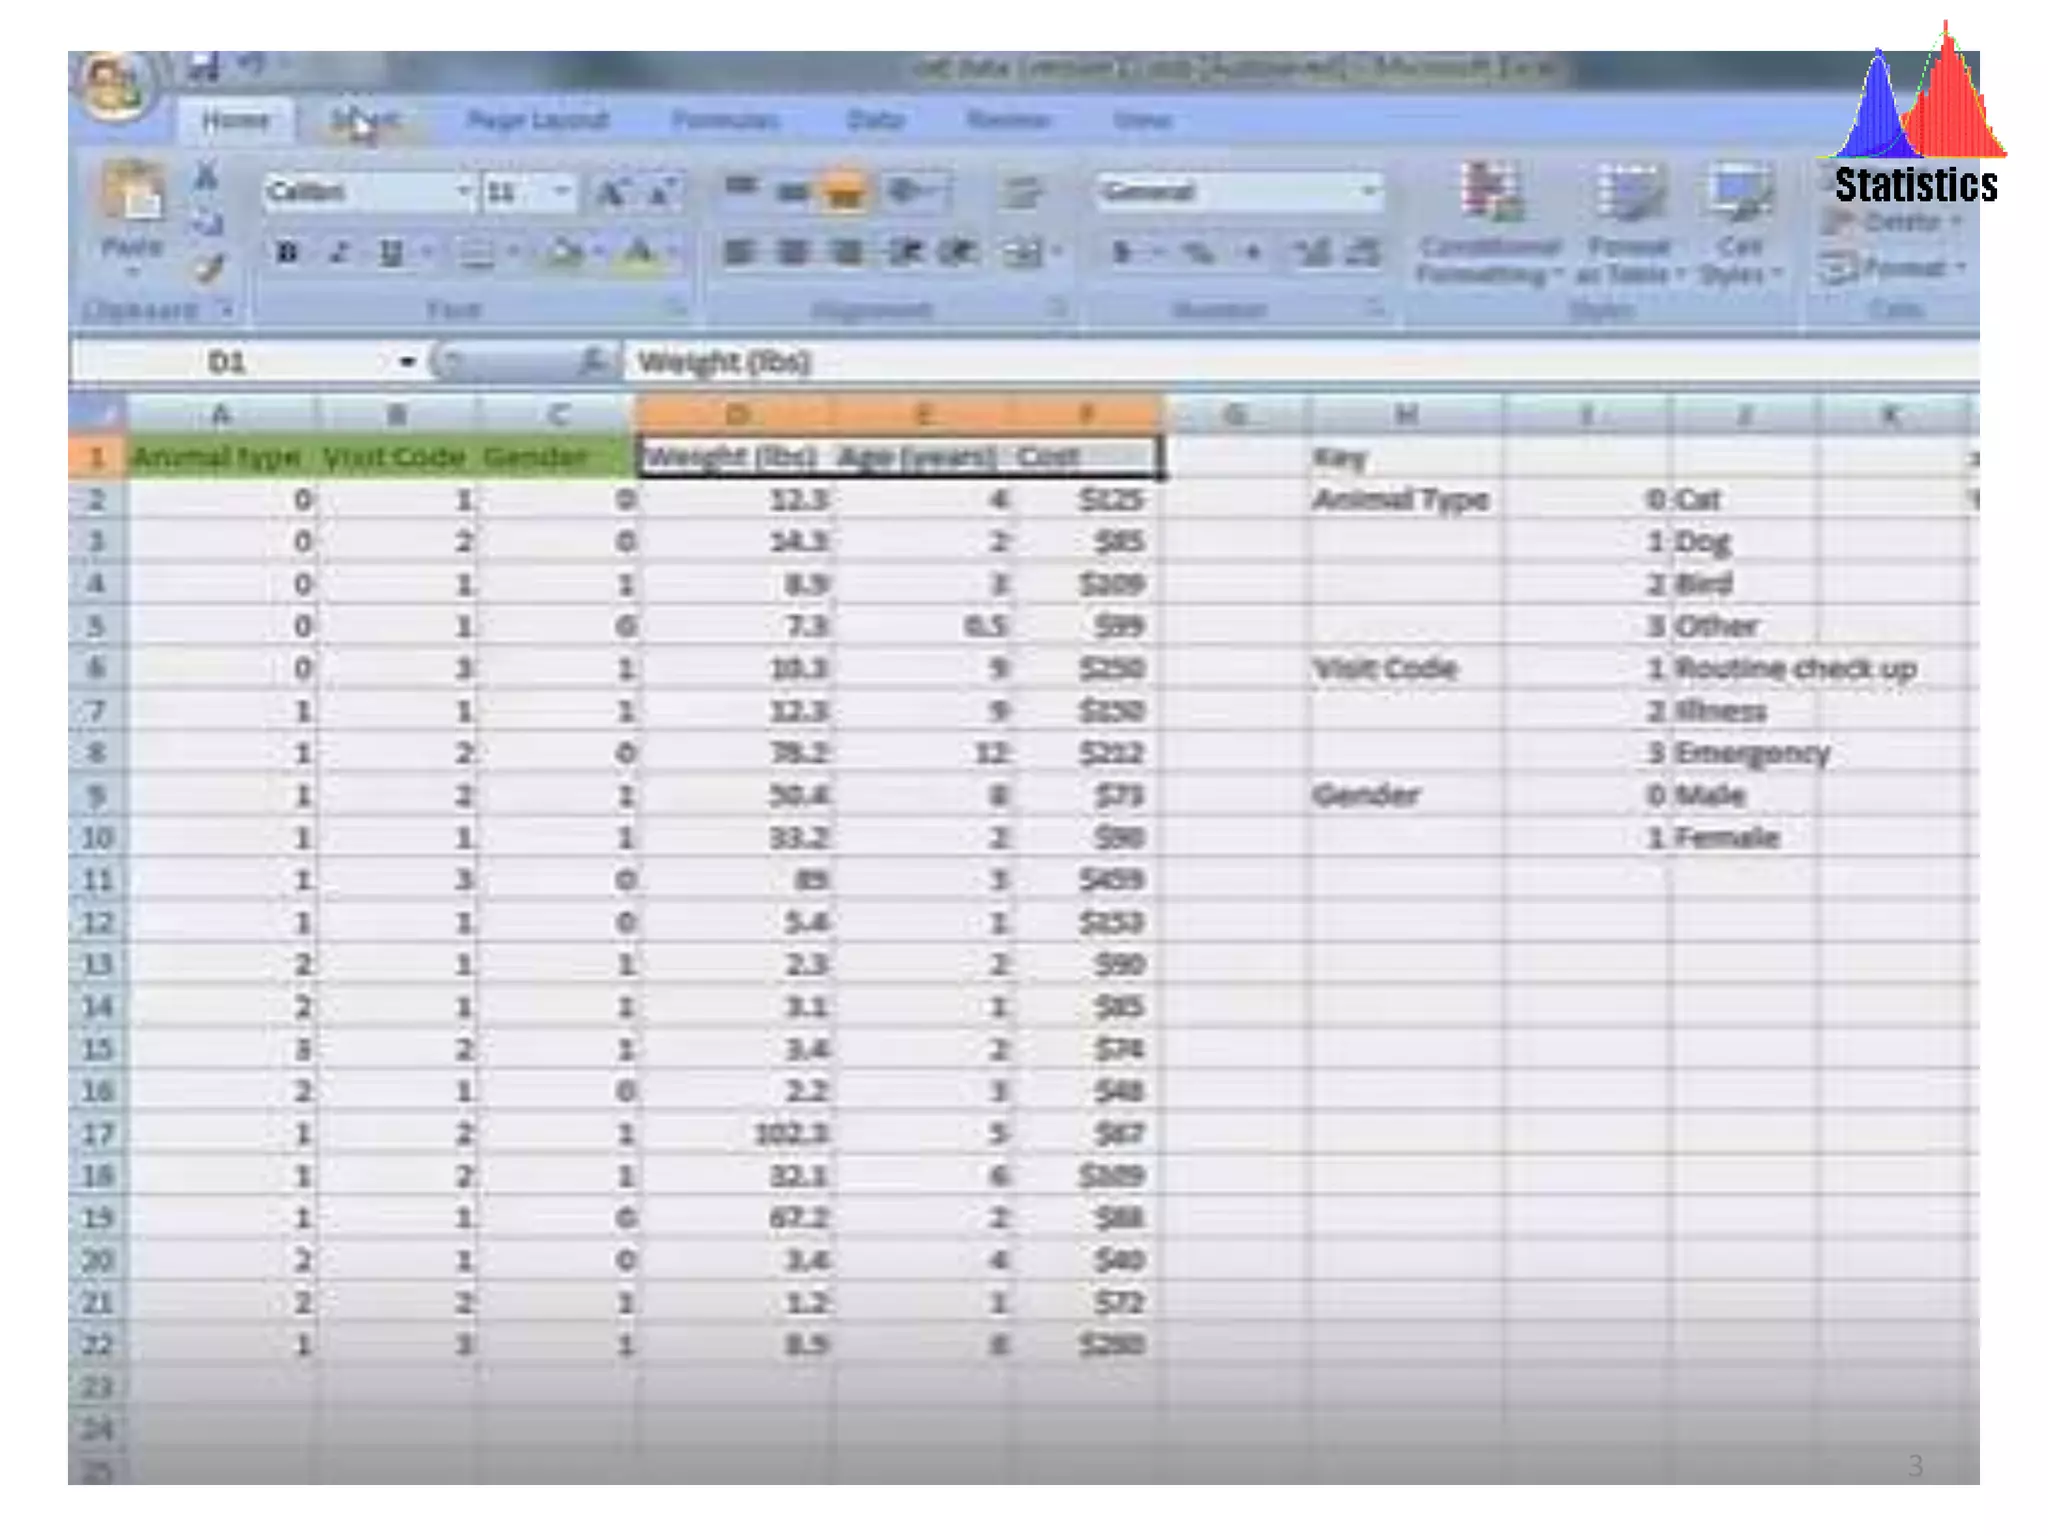Viewport: 2048px width, 1536px height.
Task: Toggle Underline formatting
Action: pyautogui.click(x=391, y=253)
